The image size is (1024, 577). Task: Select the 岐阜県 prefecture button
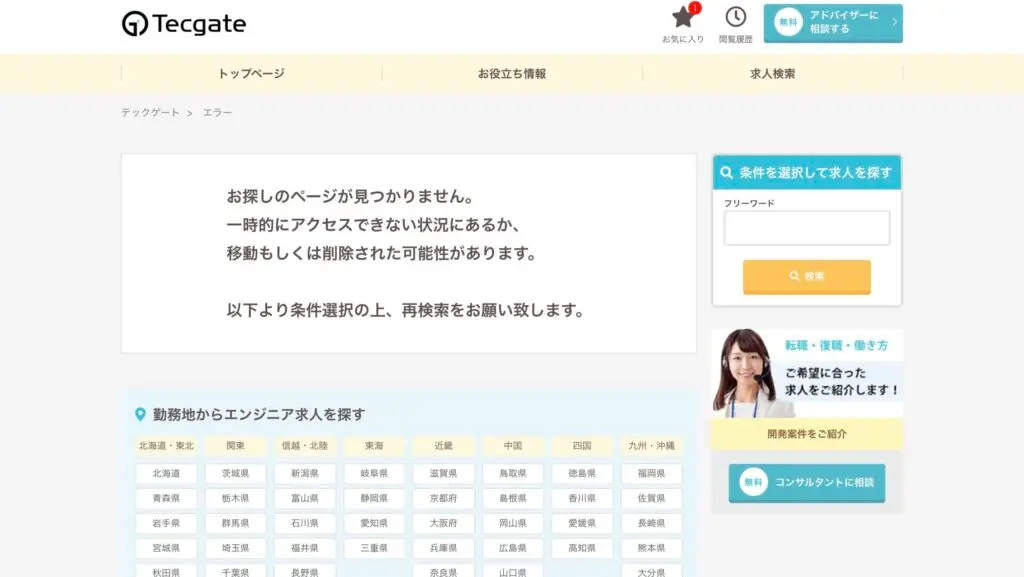click(x=374, y=473)
